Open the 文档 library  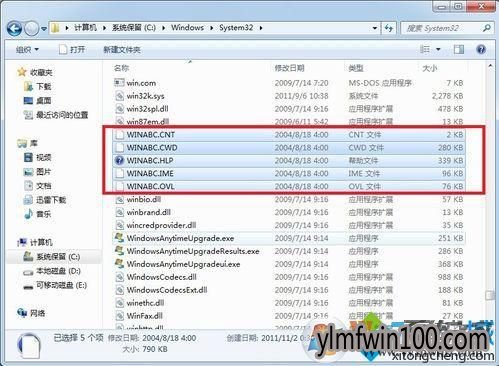point(44,186)
